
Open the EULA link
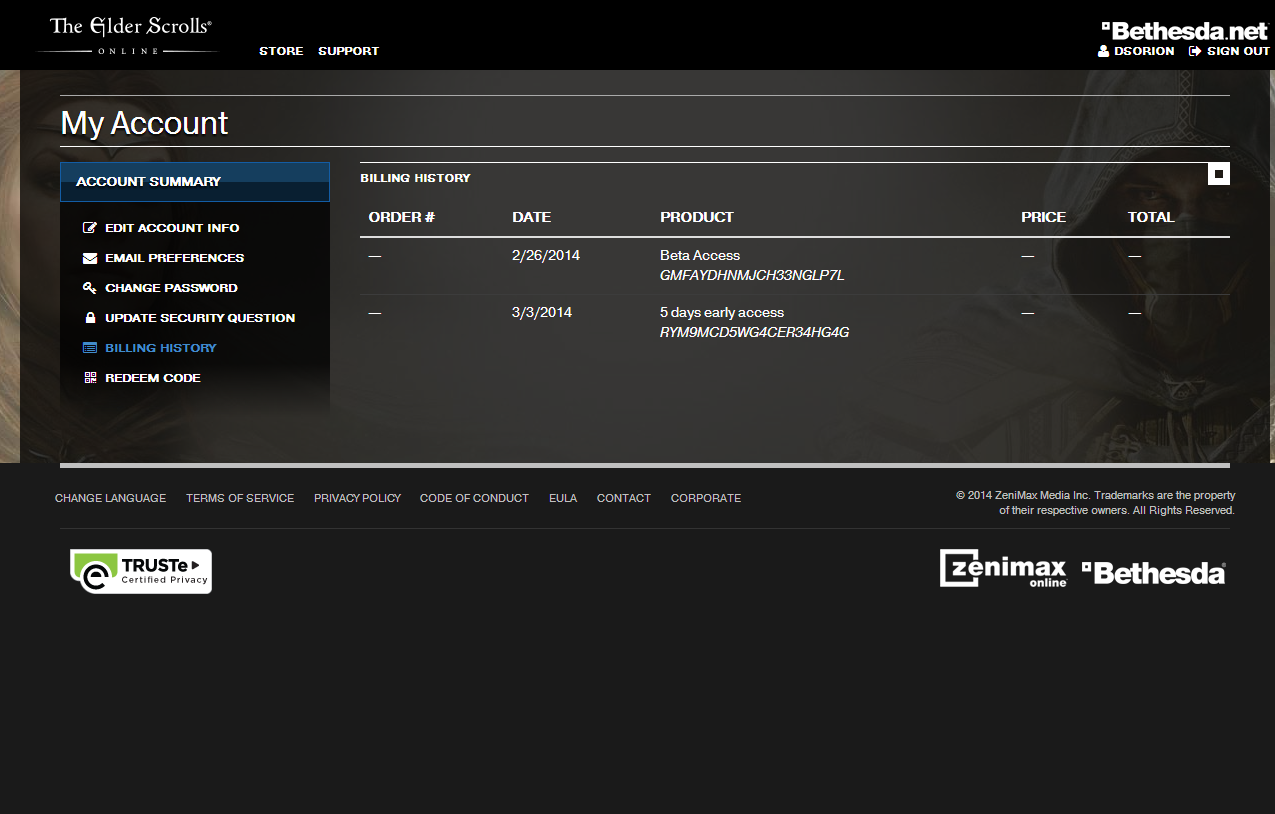(563, 498)
